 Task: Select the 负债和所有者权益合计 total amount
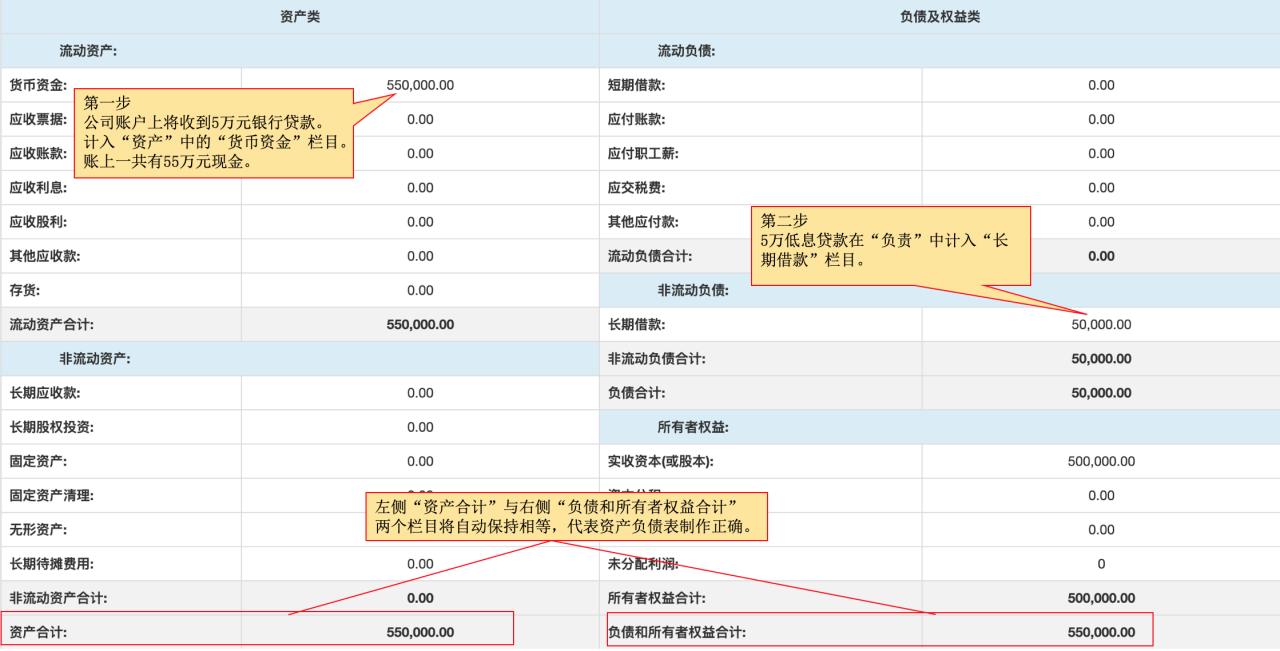coord(1101,632)
